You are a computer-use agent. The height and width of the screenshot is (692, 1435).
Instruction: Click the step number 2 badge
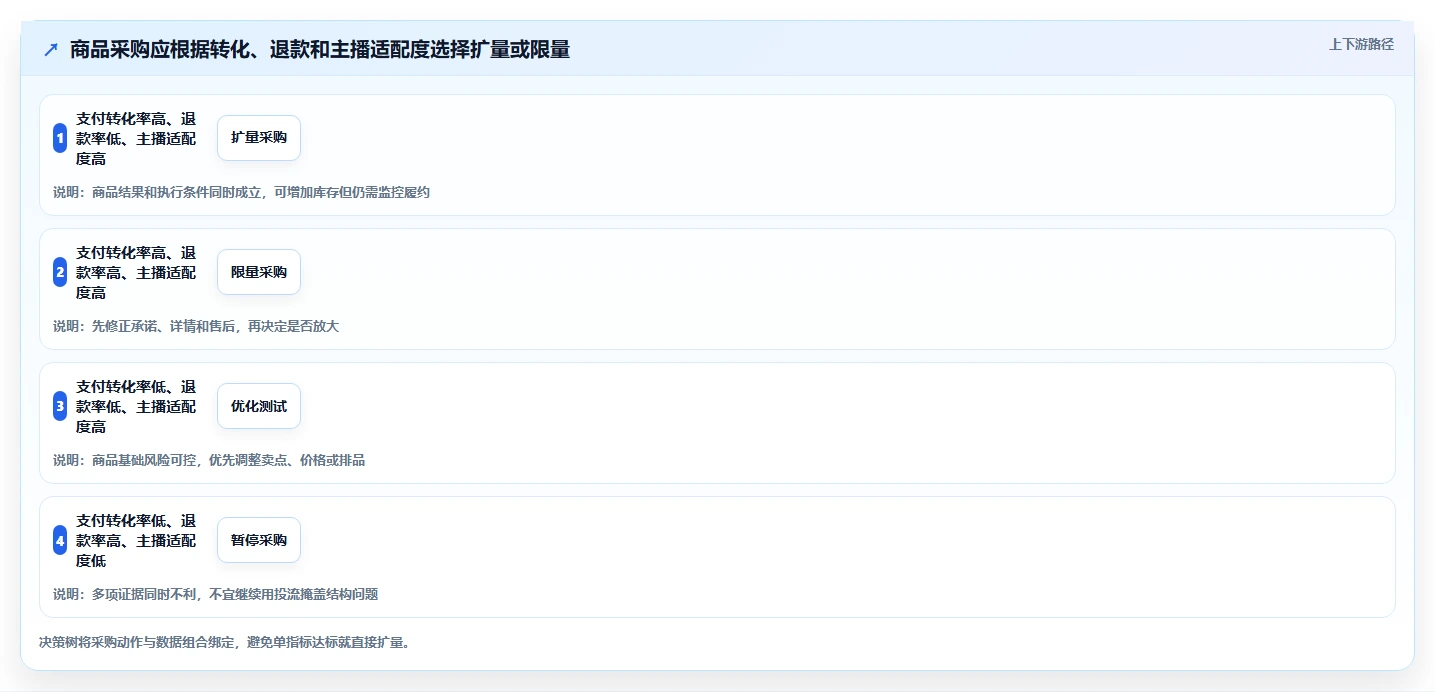pyautogui.click(x=60, y=272)
